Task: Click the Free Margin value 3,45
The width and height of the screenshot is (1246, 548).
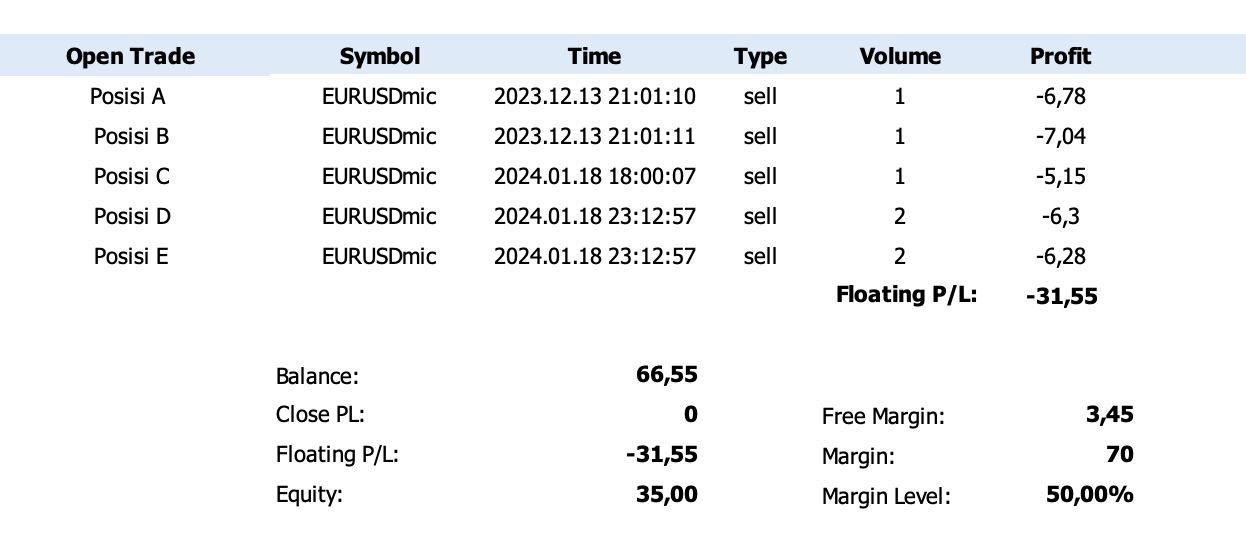Action: (x=1110, y=414)
